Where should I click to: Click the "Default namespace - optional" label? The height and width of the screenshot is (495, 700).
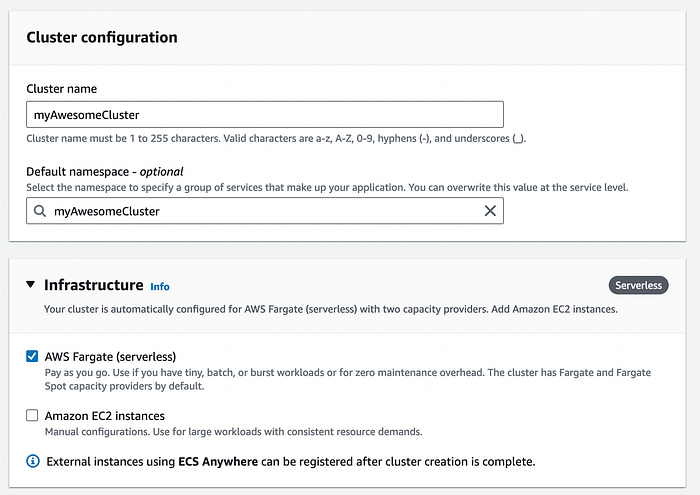[105, 171]
